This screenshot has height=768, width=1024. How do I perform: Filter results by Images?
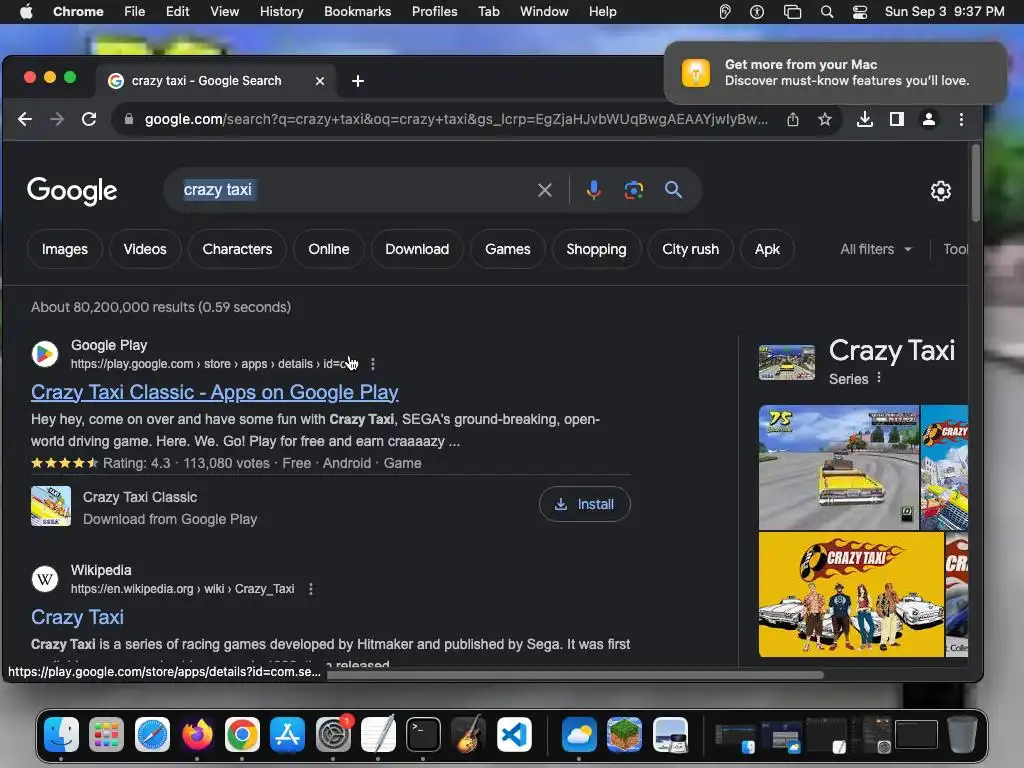pos(65,249)
